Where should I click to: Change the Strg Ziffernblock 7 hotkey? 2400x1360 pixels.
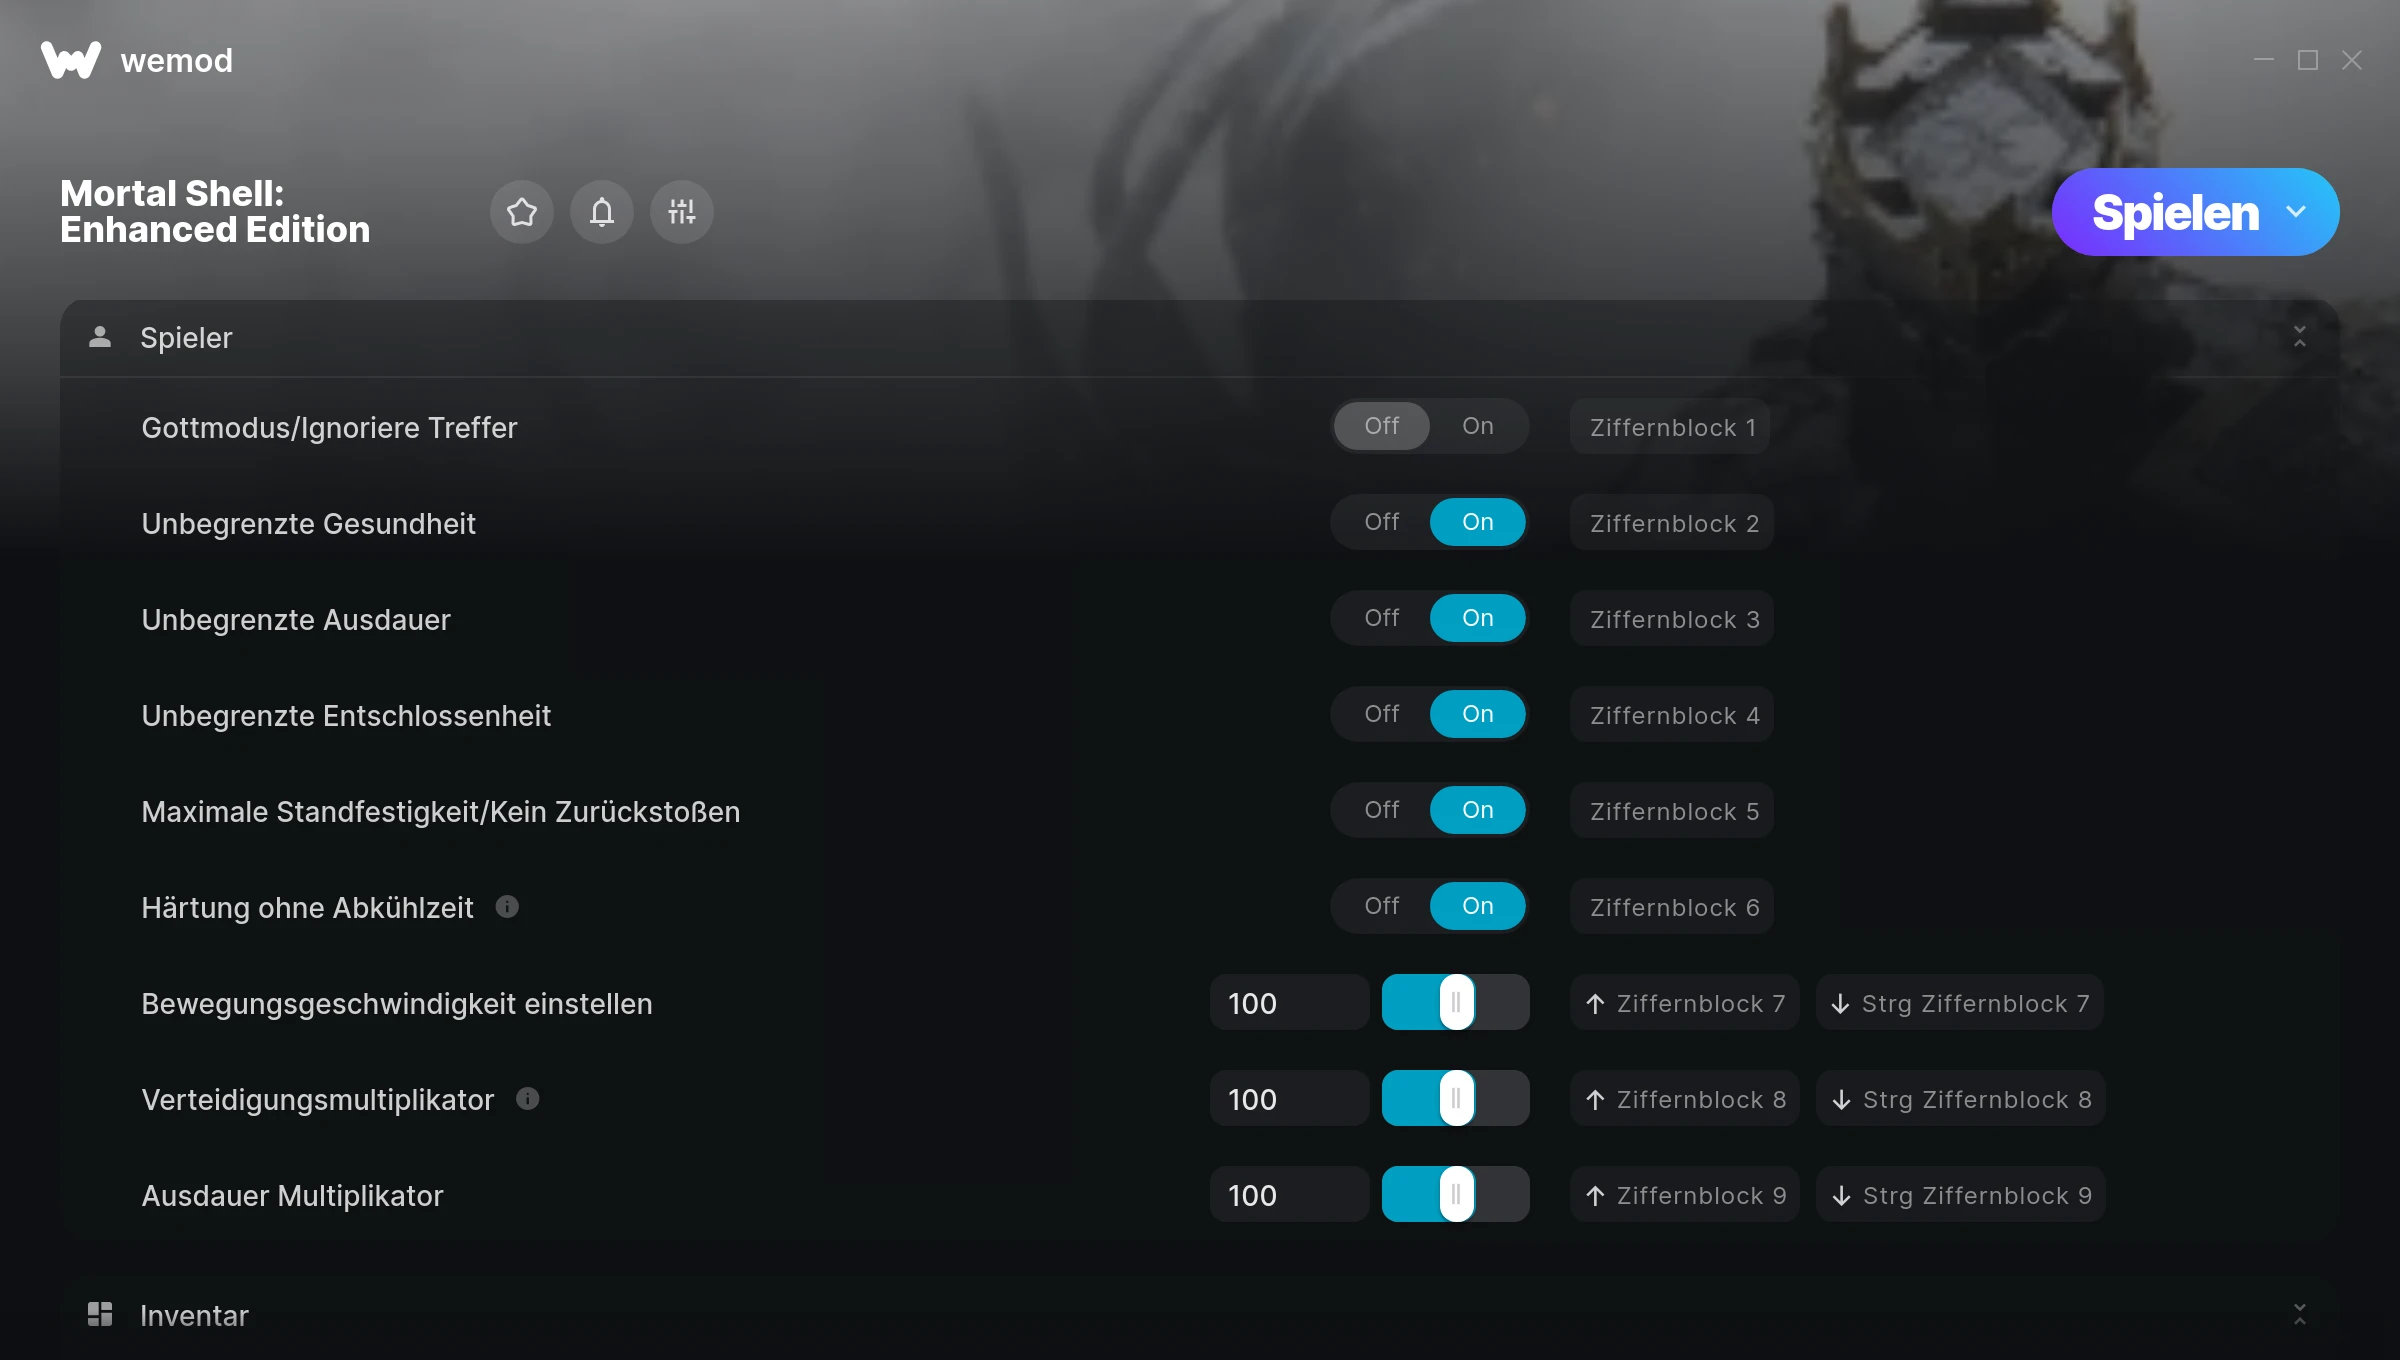(1960, 1003)
